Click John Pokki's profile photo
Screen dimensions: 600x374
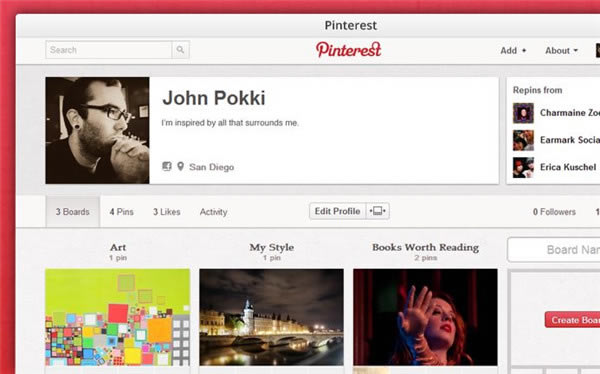coord(97,131)
